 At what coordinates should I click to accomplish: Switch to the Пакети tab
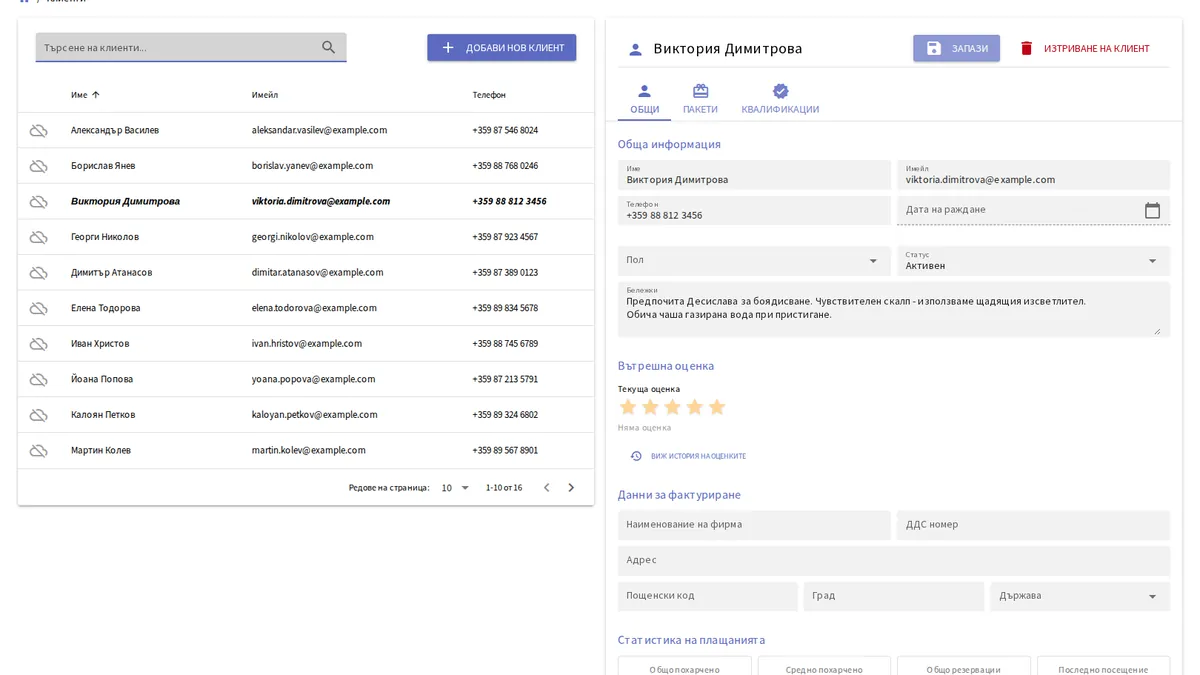point(700,100)
